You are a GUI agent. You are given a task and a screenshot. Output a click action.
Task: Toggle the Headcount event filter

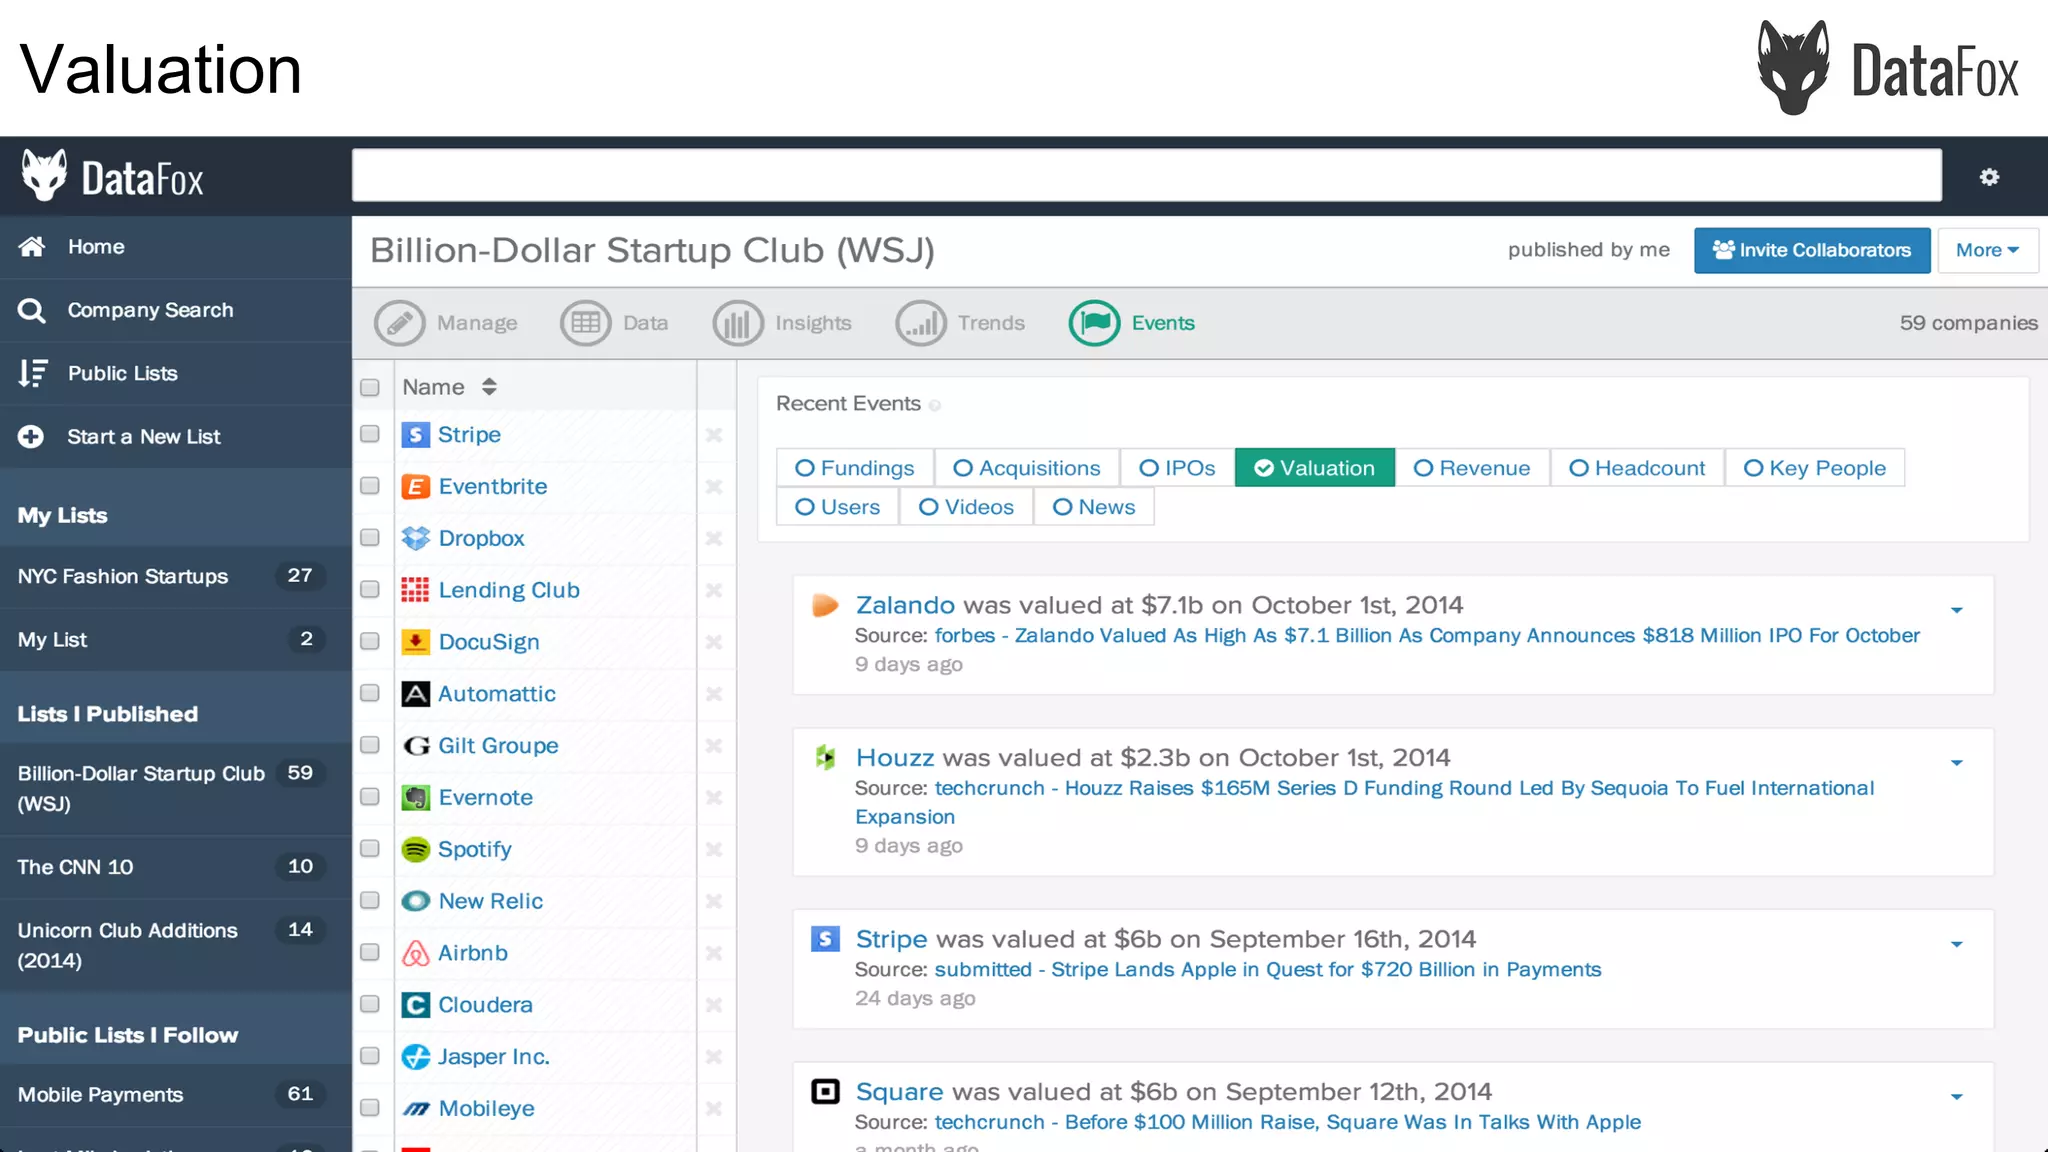click(1636, 468)
